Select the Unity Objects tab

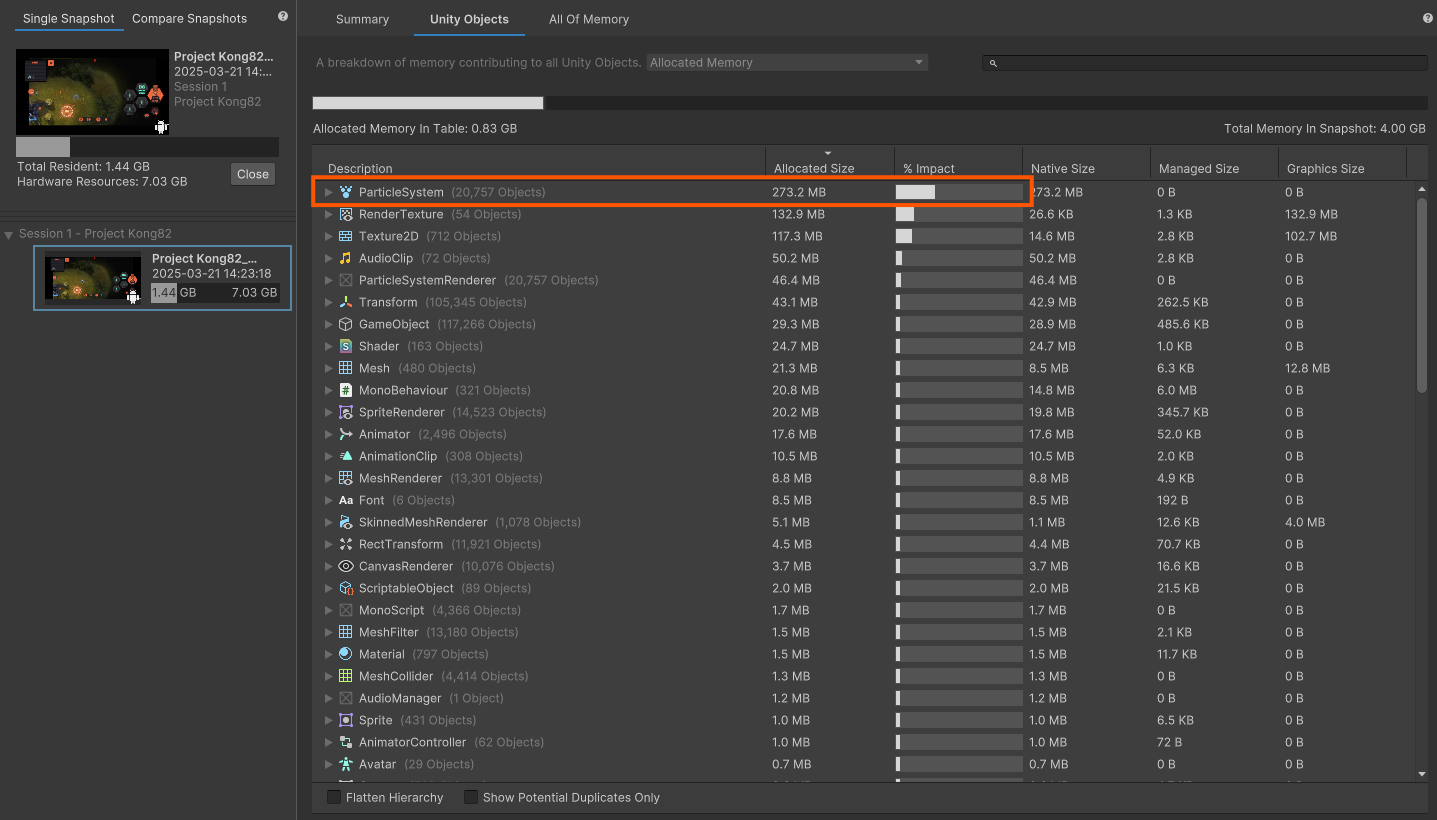(469, 19)
